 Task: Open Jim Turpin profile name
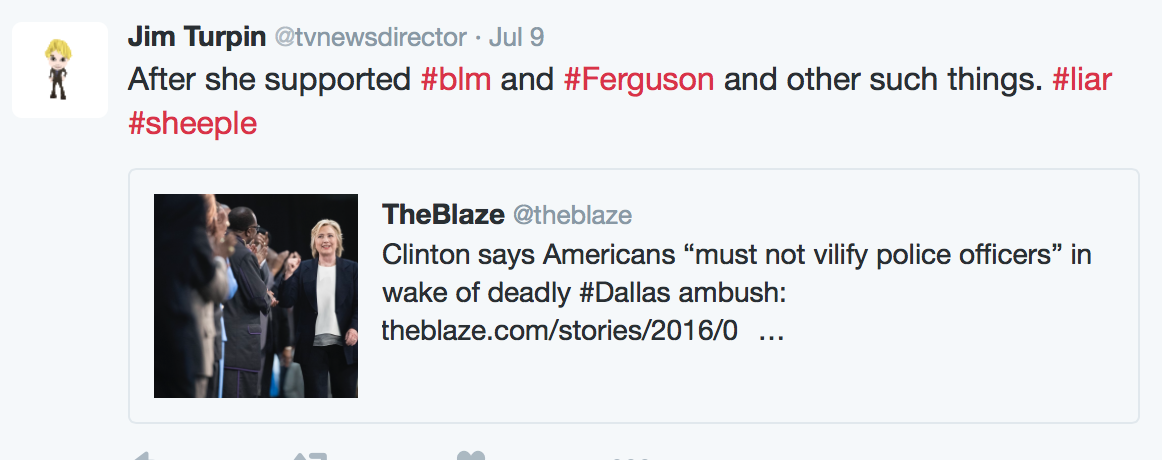[196, 36]
